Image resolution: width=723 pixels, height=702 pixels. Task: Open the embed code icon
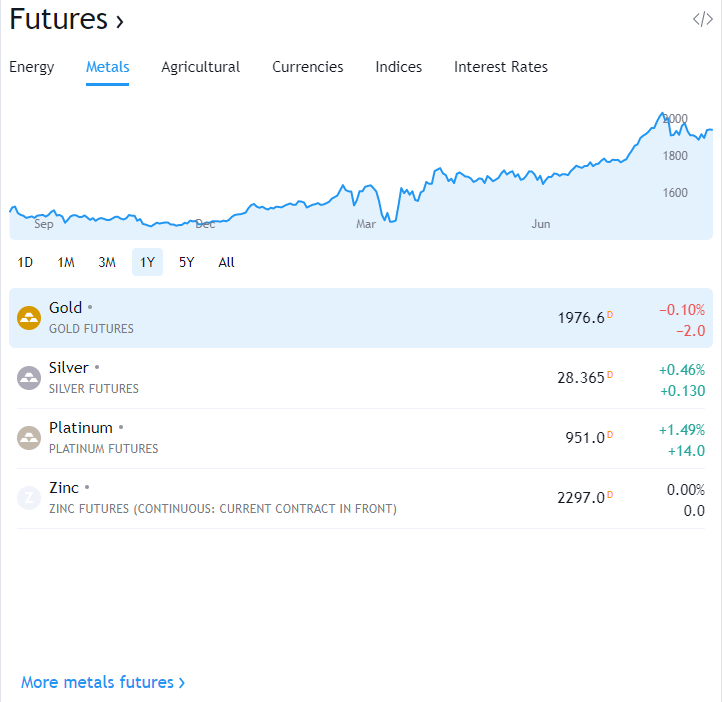tap(702, 19)
